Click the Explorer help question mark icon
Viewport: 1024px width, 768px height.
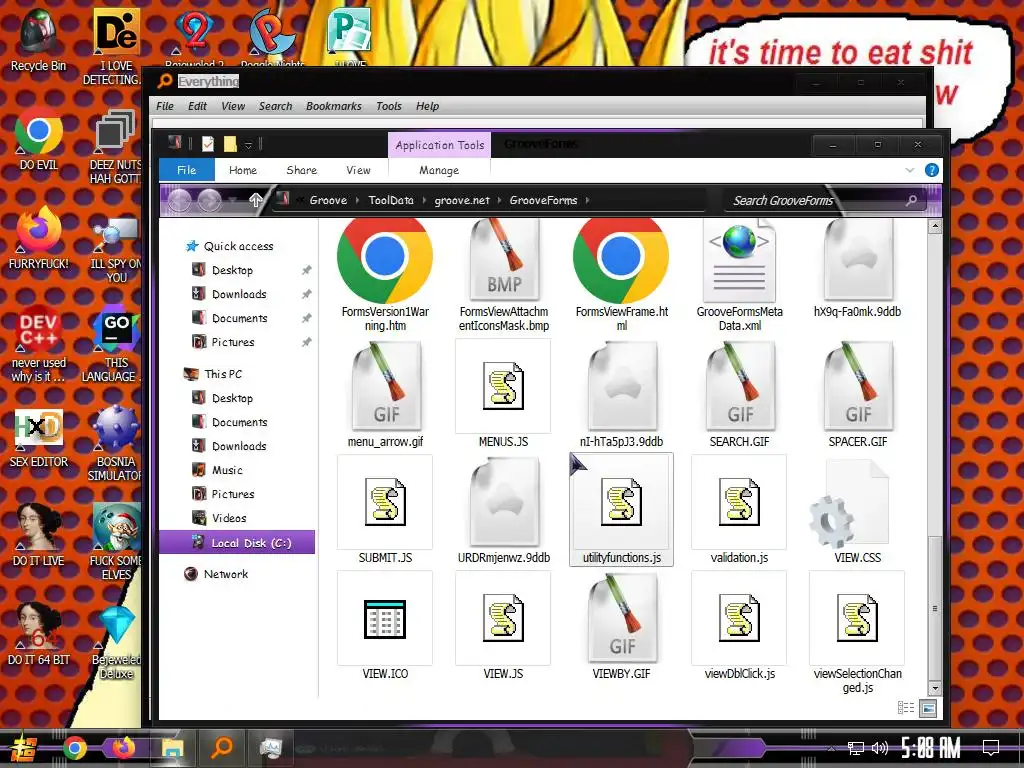coord(931,170)
